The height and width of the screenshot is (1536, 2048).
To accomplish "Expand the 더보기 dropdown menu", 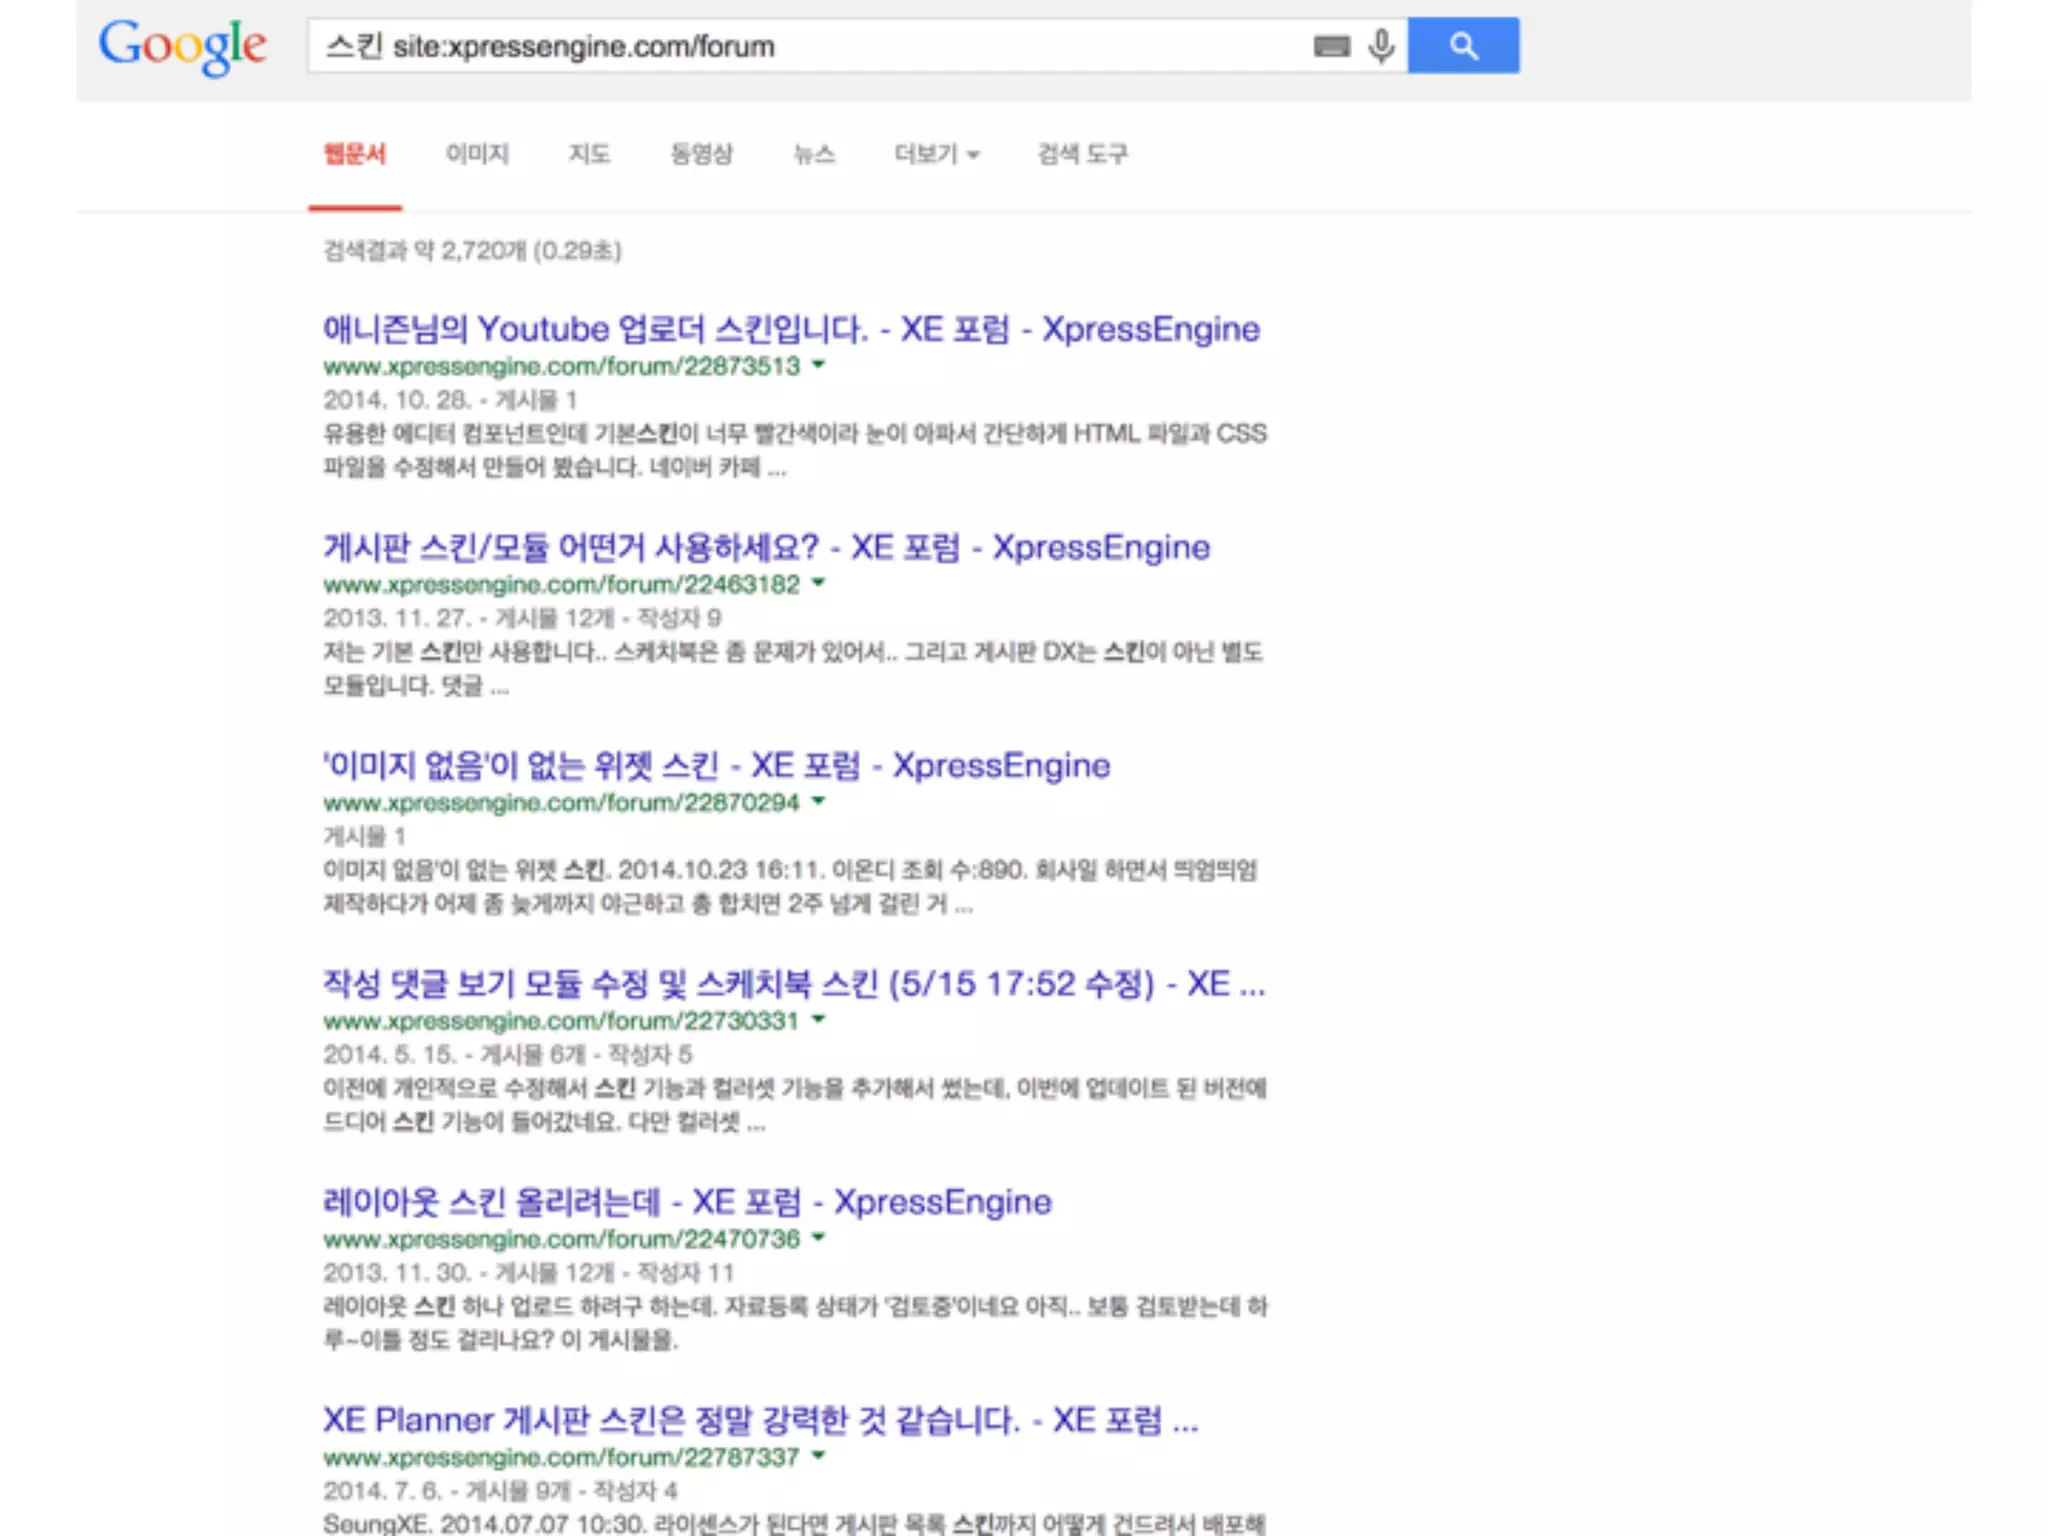I will pos(936,154).
